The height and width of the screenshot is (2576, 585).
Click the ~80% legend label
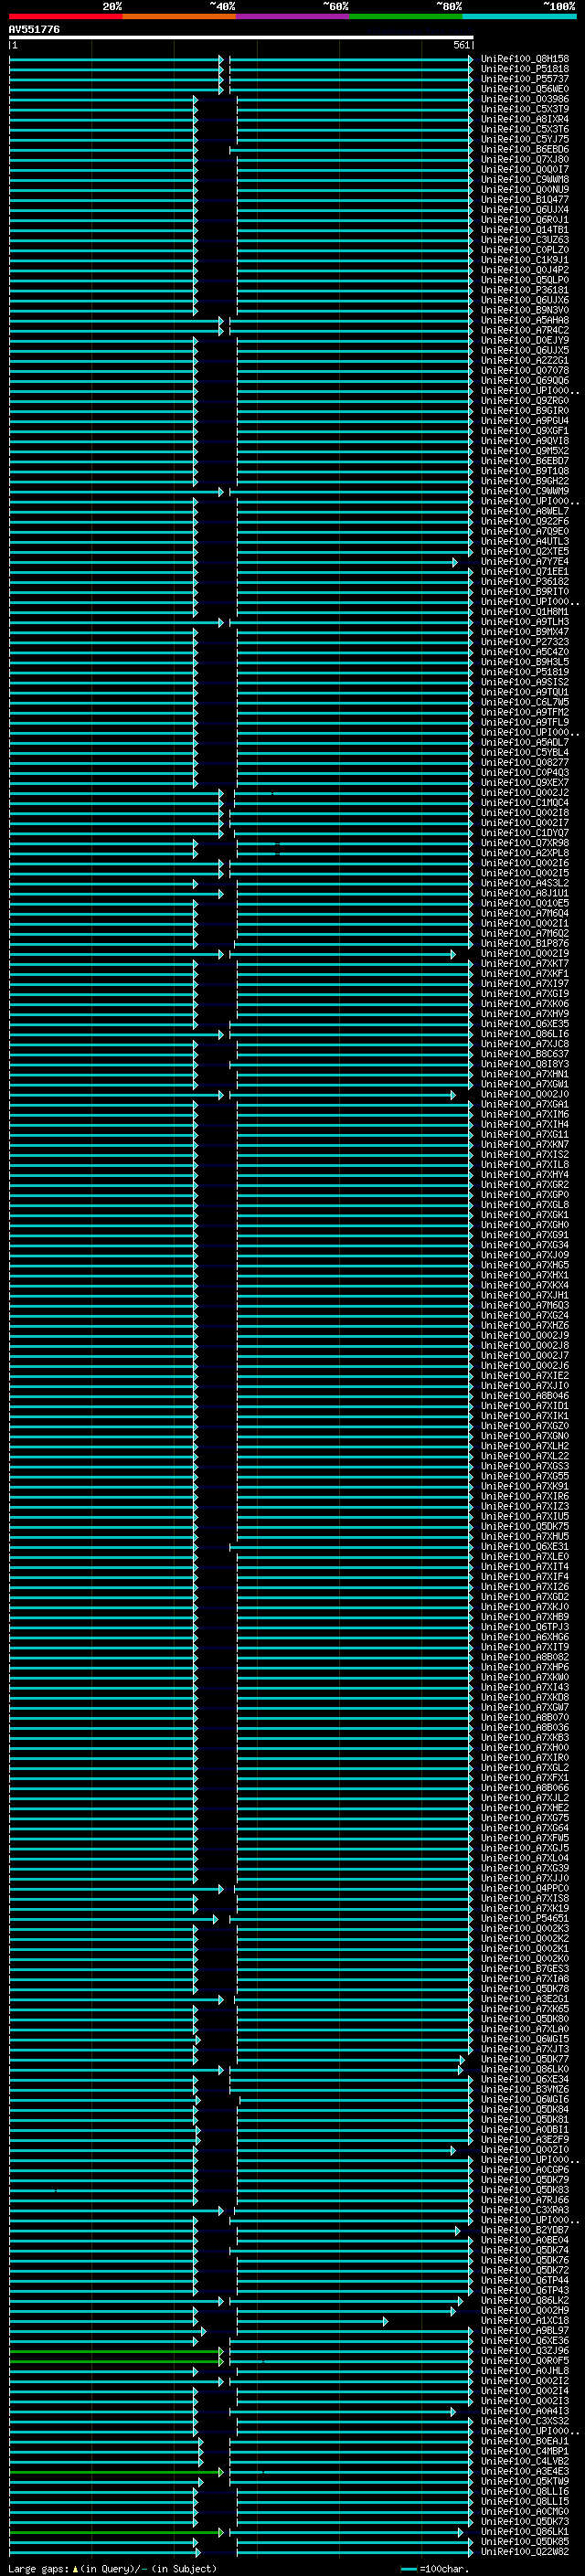click(x=448, y=6)
